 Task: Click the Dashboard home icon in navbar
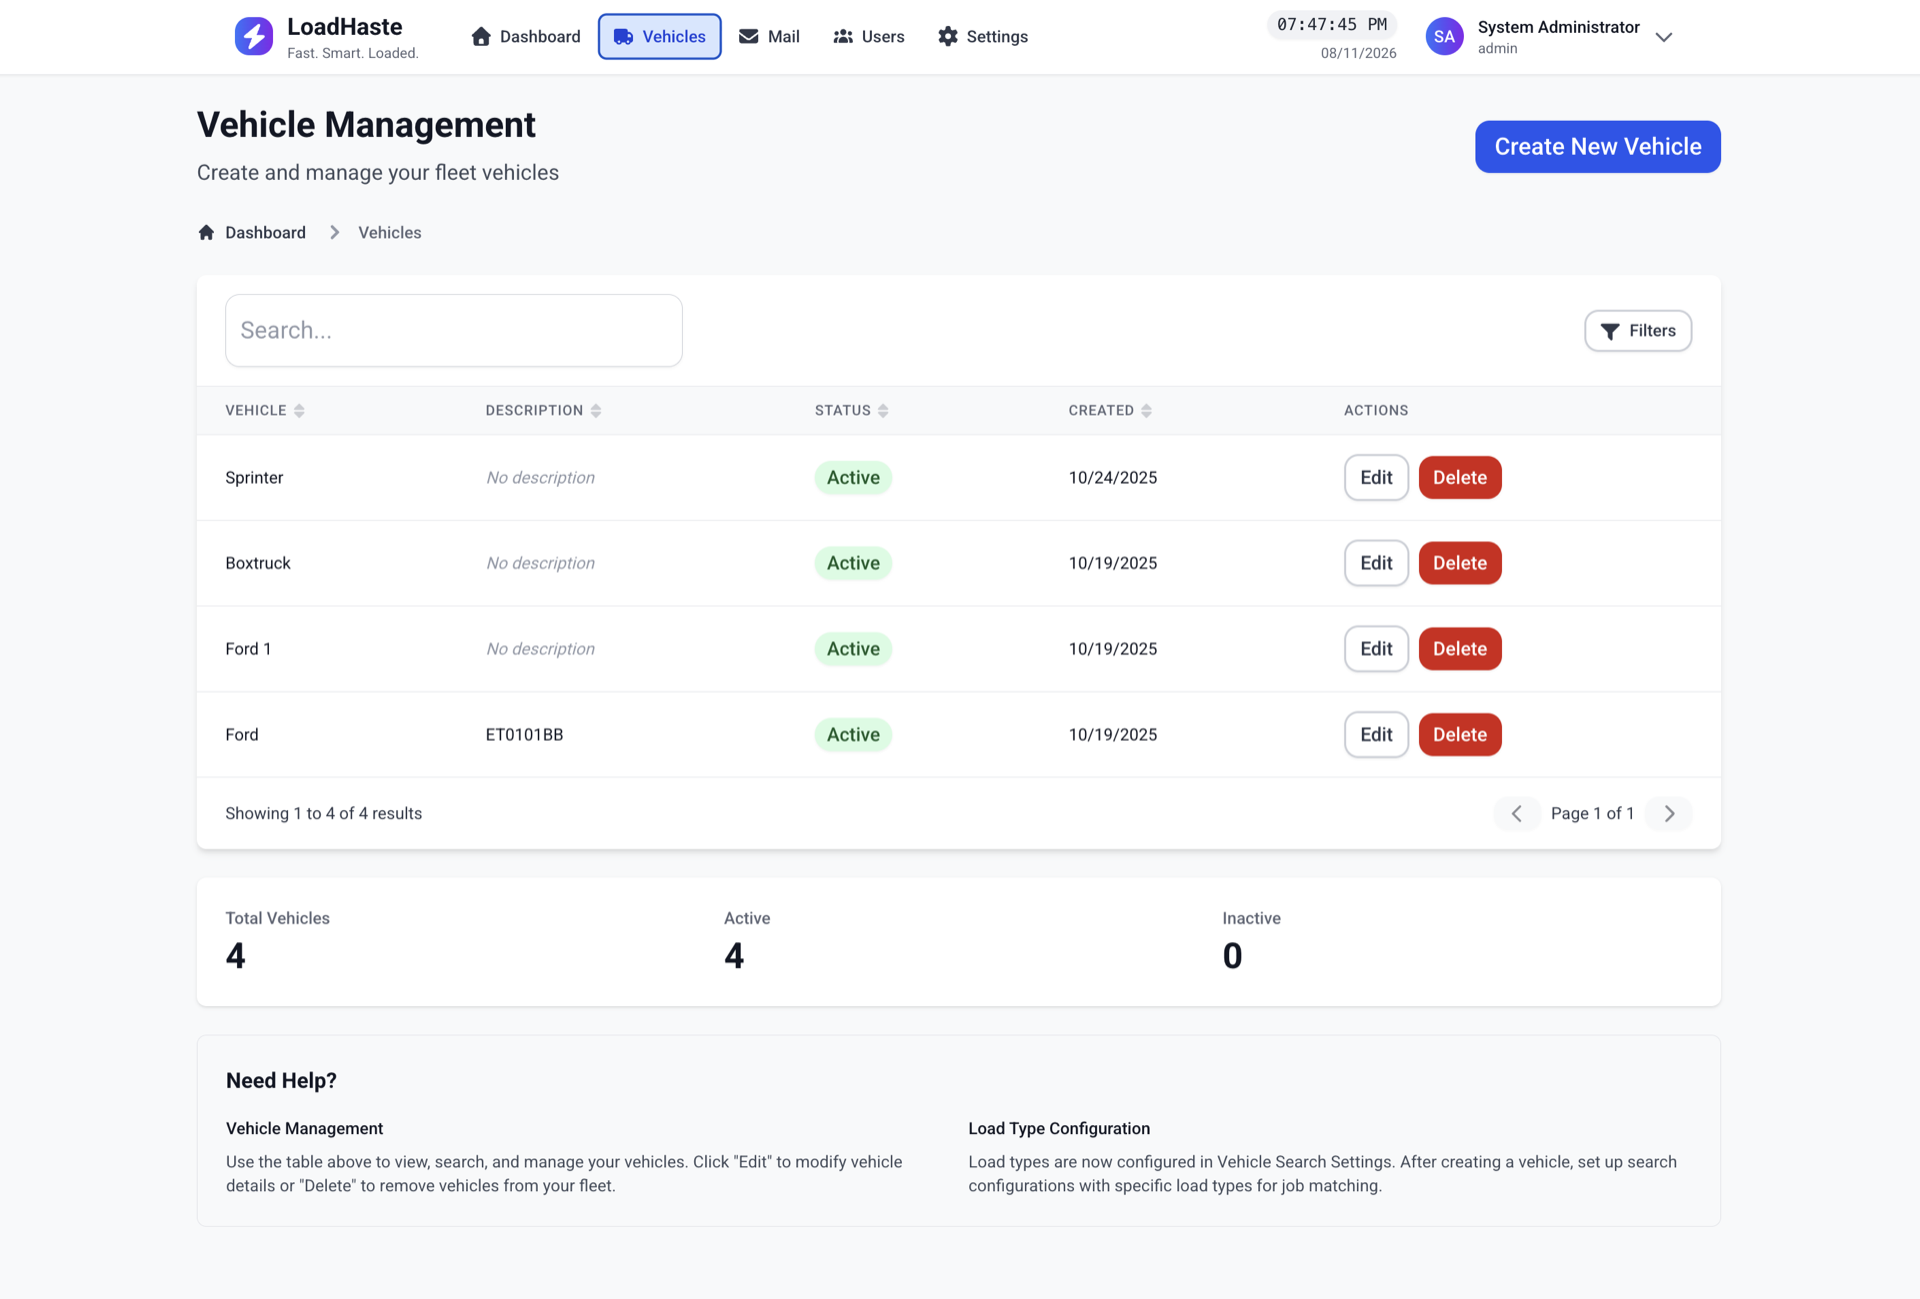pos(481,37)
